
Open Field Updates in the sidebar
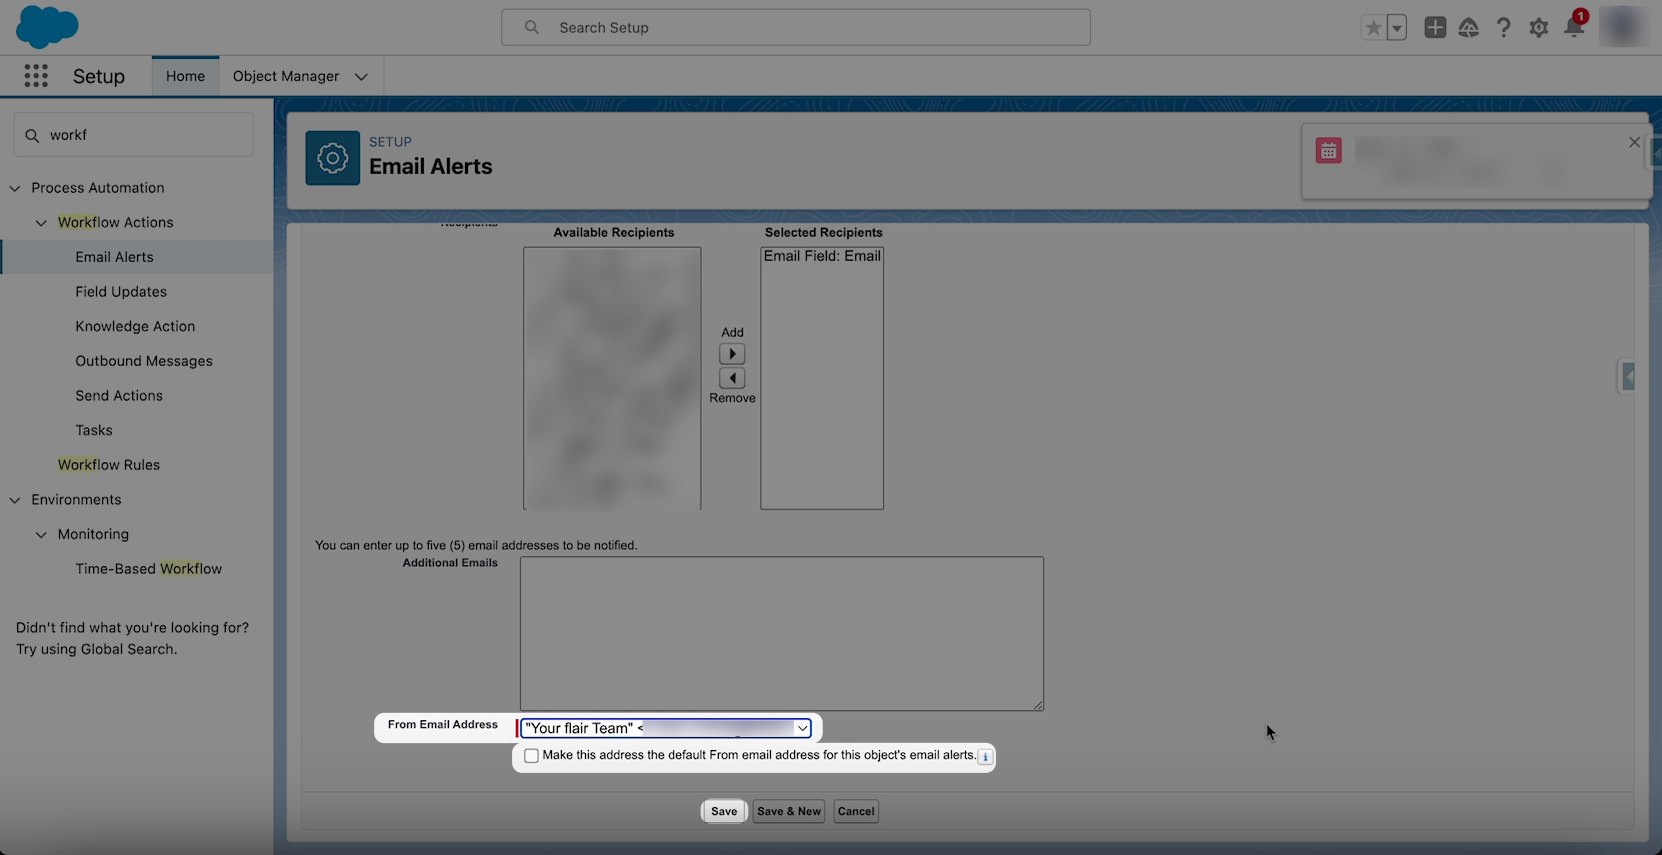[x=121, y=292]
